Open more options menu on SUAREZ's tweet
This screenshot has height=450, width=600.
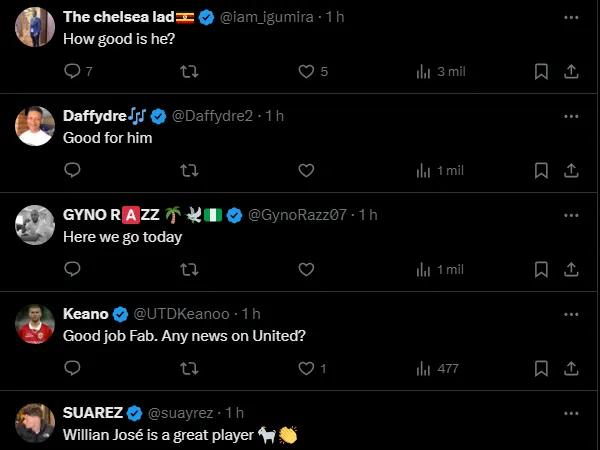coord(570,413)
